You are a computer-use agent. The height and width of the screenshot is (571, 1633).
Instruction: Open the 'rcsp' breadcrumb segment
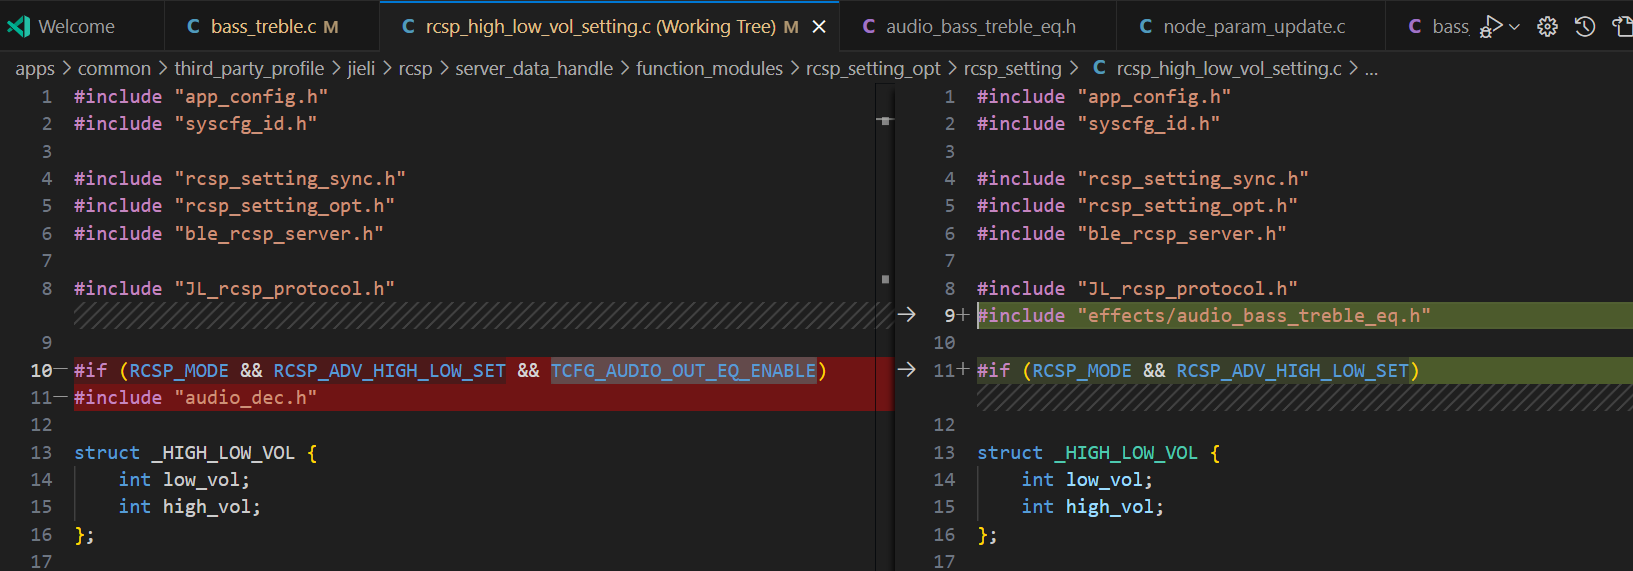(x=415, y=69)
